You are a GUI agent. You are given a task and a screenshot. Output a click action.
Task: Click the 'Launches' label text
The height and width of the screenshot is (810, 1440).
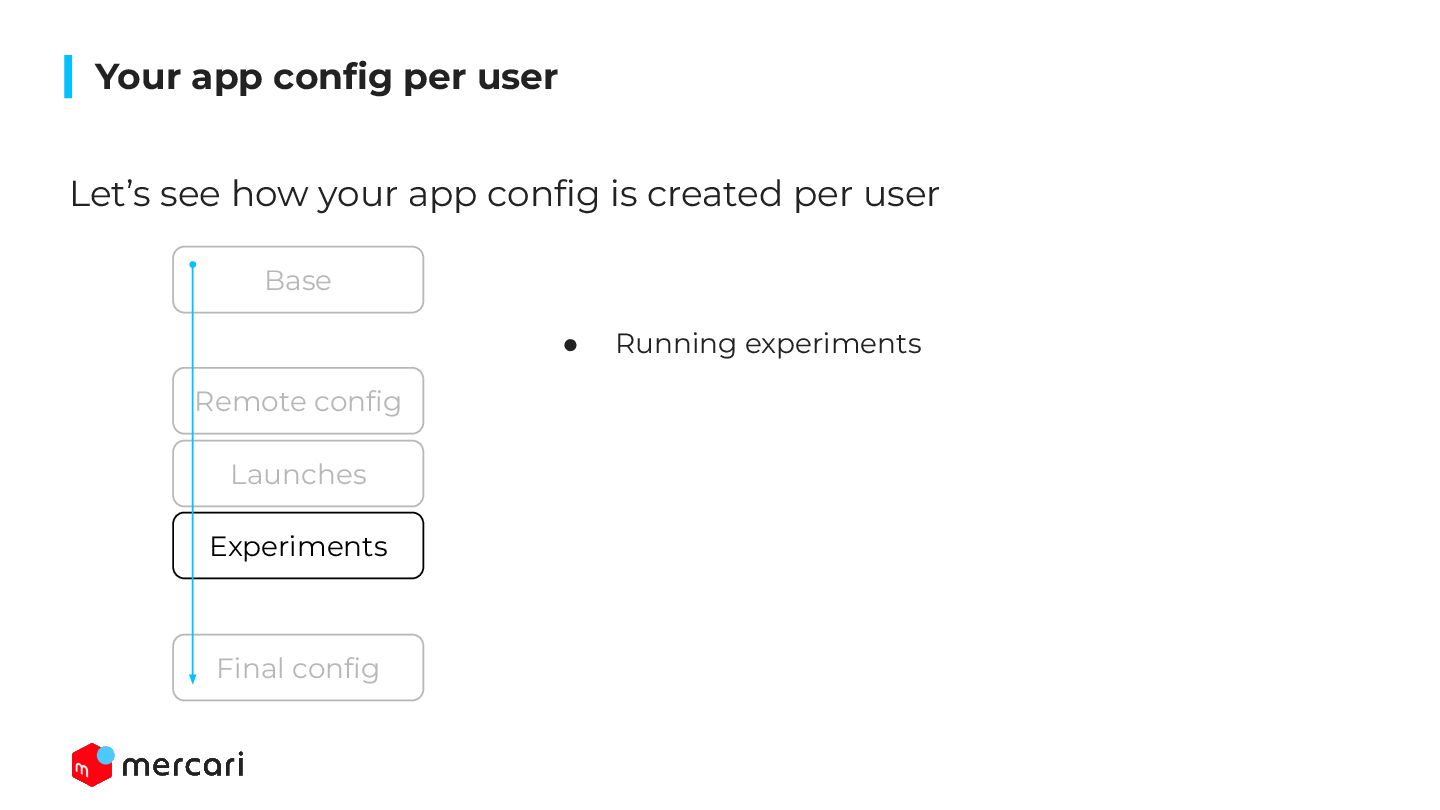298,474
